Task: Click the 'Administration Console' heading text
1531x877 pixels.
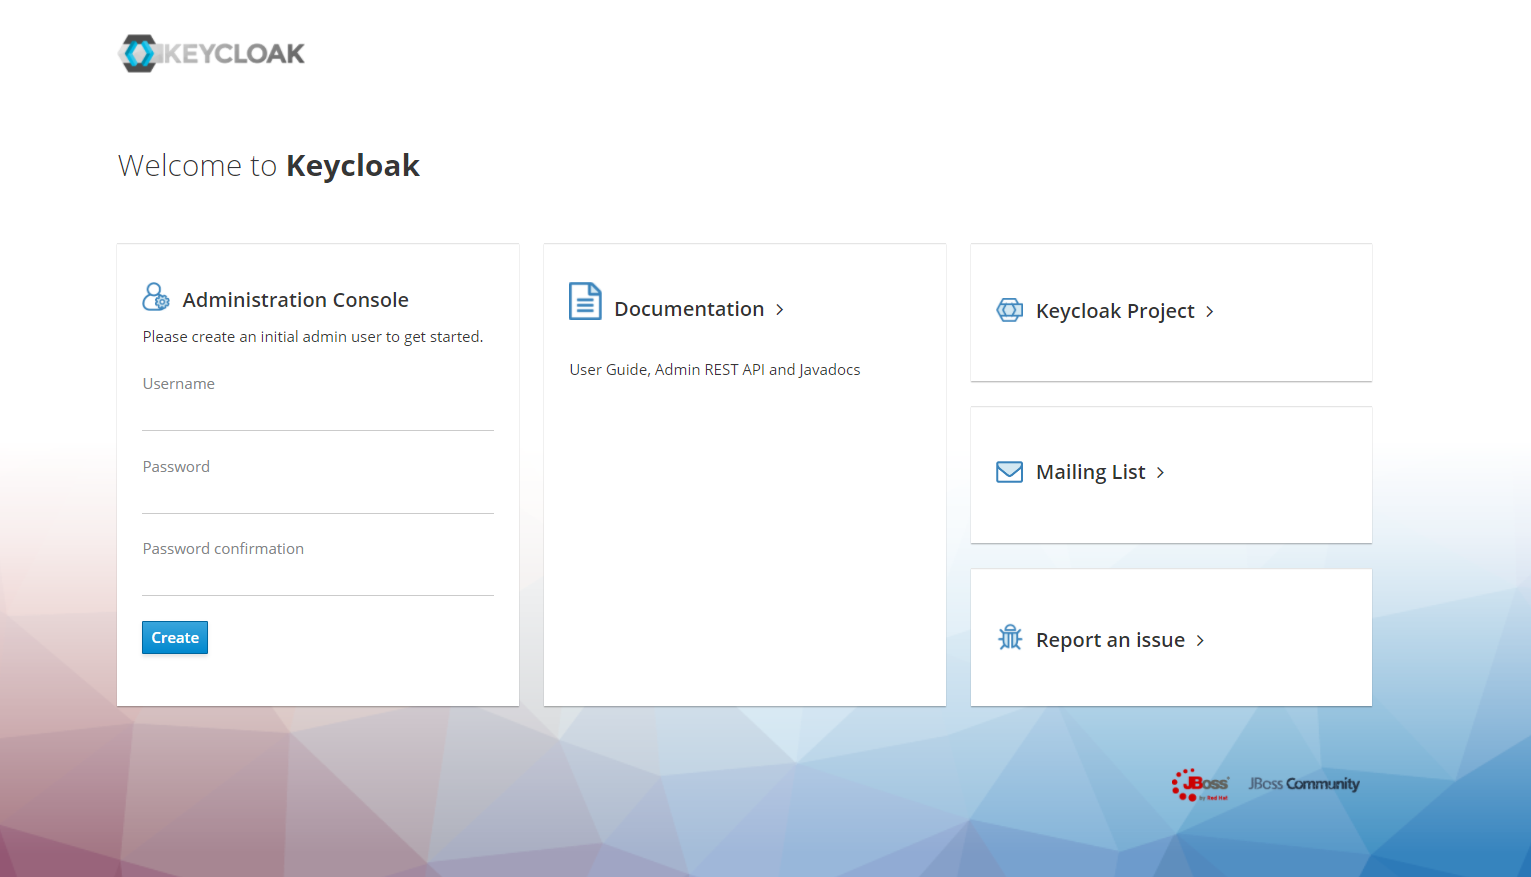Action: pos(295,300)
